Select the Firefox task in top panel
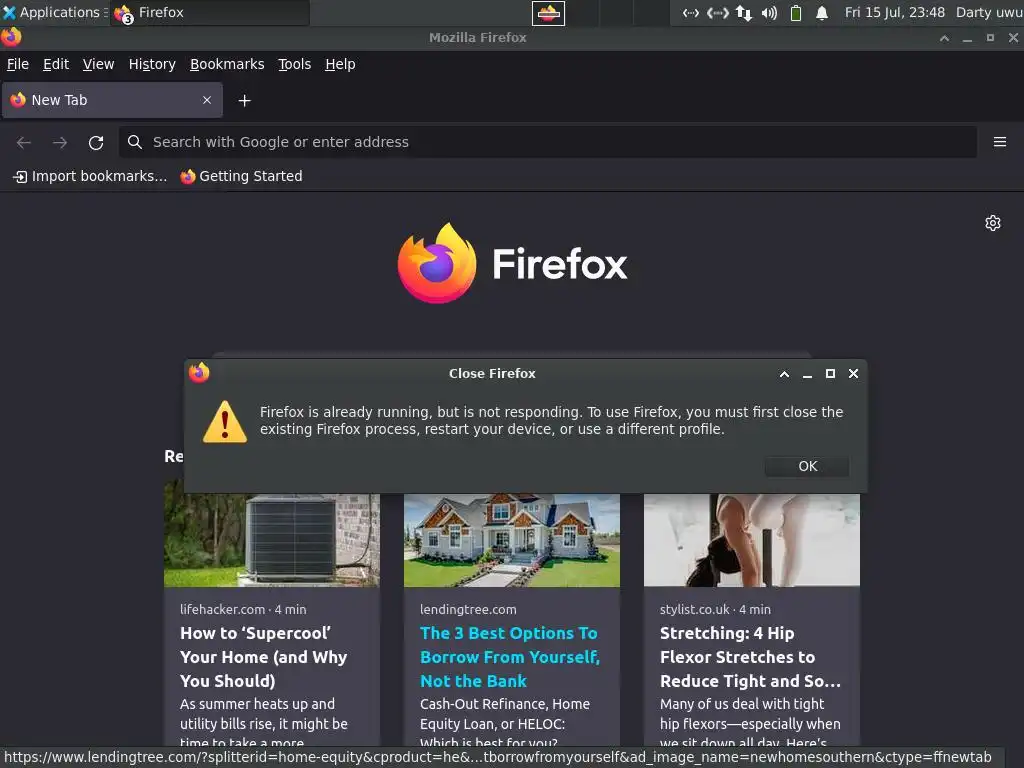 pos(209,12)
